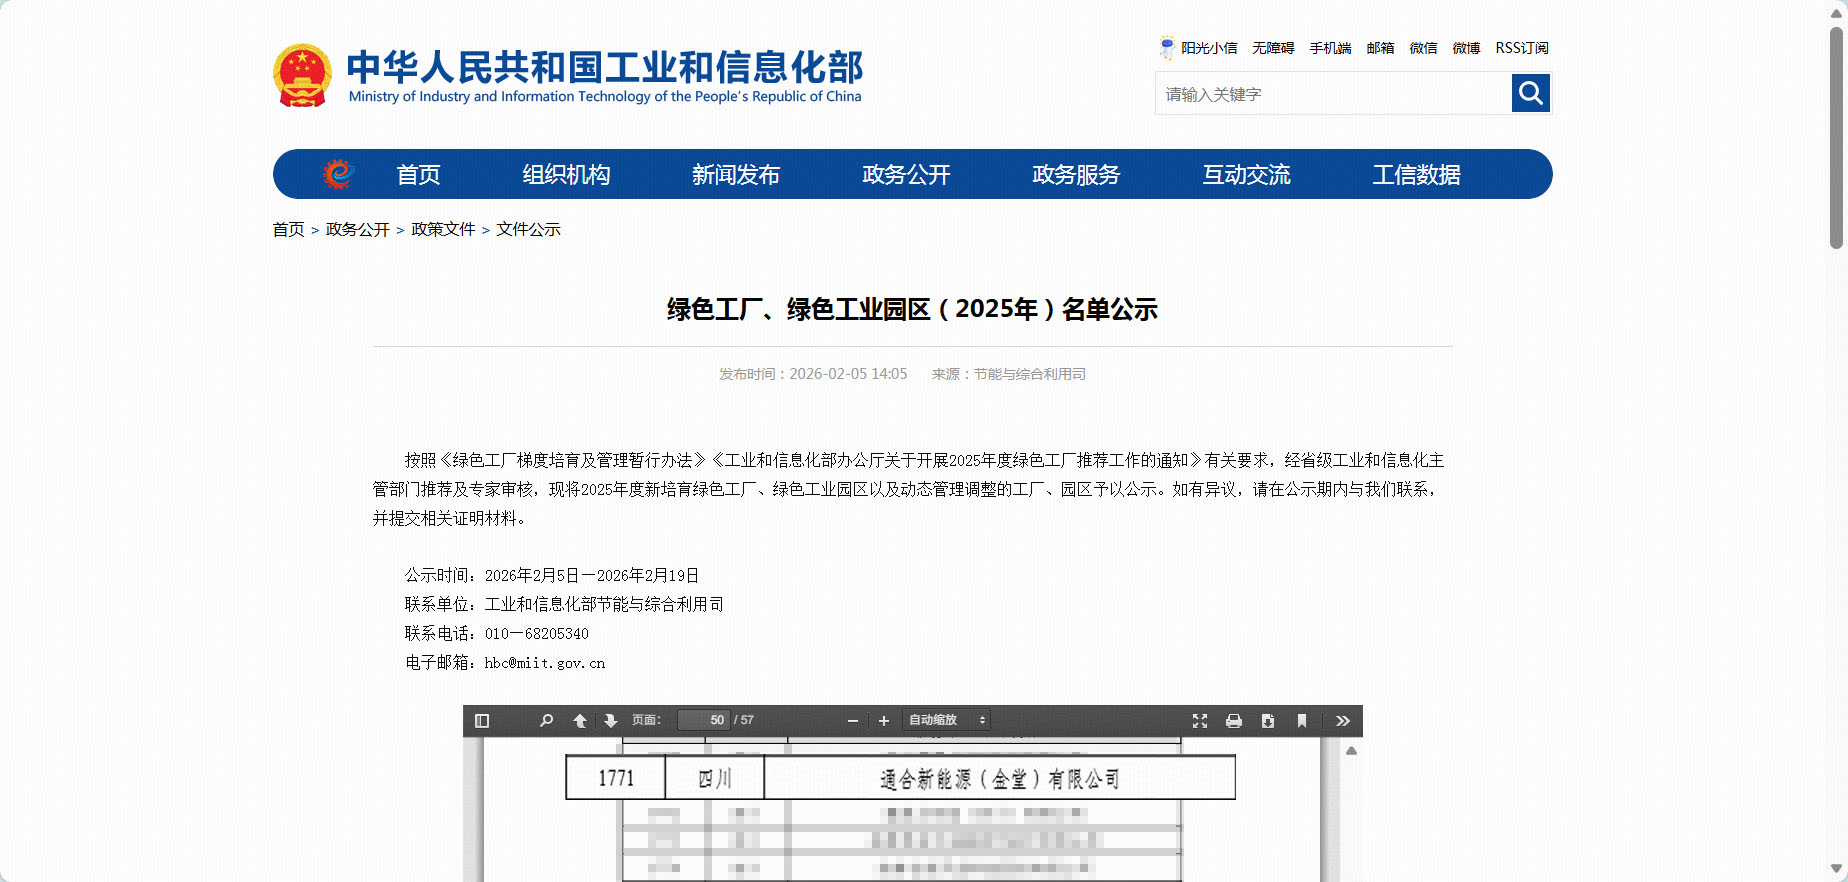Focus the 请输入关键字 search box
This screenshot has width=1848, height=882.
[x=1333, y=94]
